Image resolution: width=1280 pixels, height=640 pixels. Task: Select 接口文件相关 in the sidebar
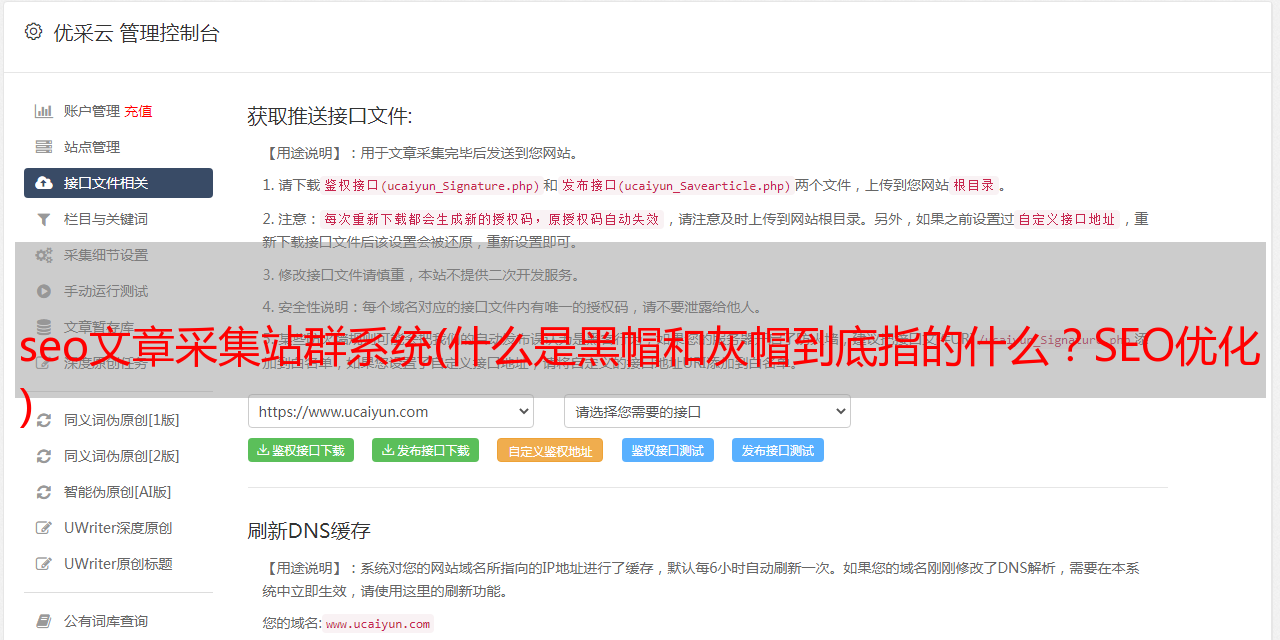pos(118,183)
